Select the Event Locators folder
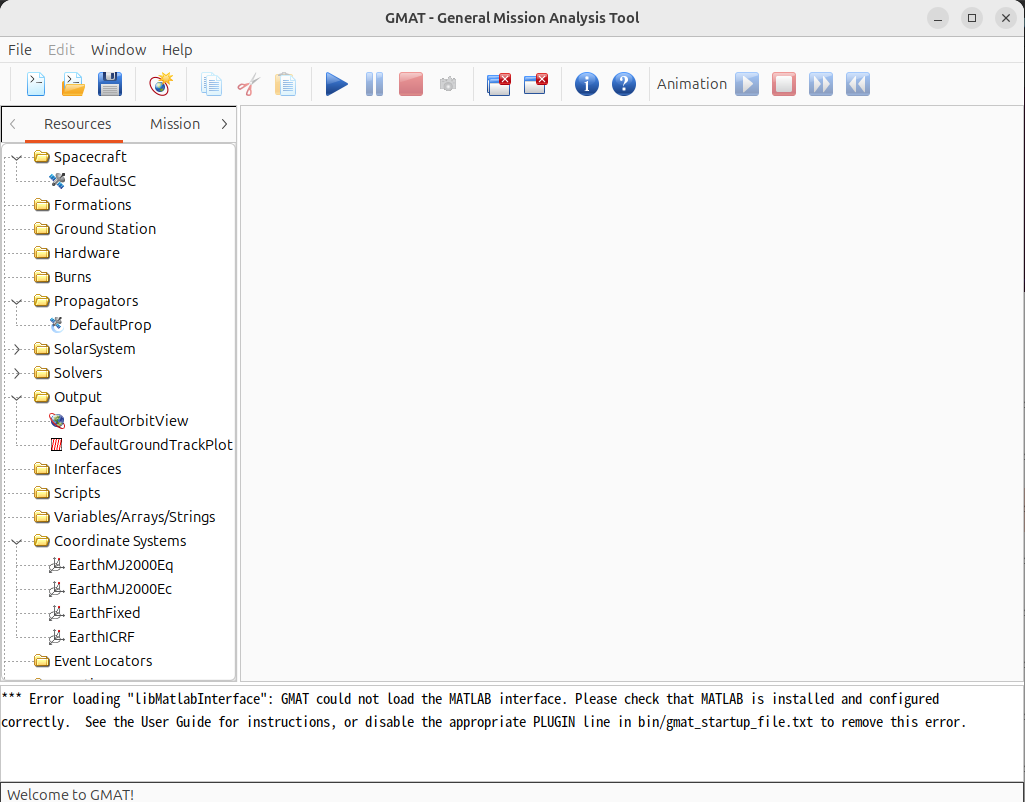Screen dimensions: 1025x802 coord(103,661)
